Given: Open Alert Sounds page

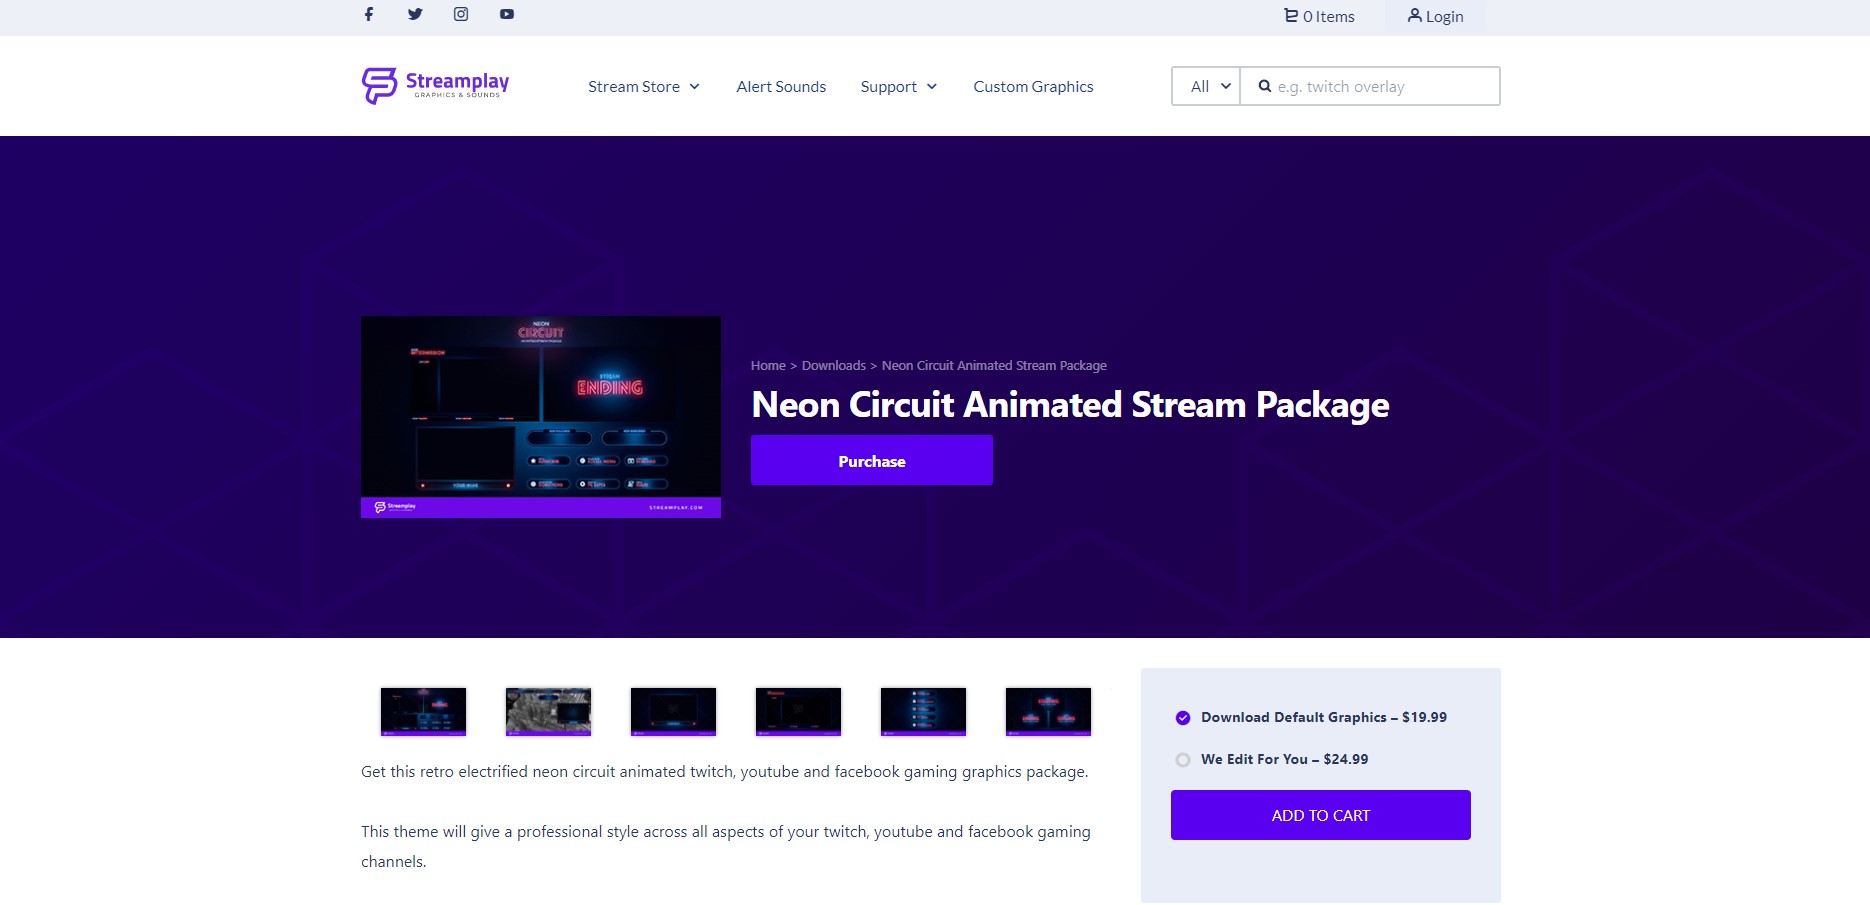Looking at the screenshot, I should 781,87.
